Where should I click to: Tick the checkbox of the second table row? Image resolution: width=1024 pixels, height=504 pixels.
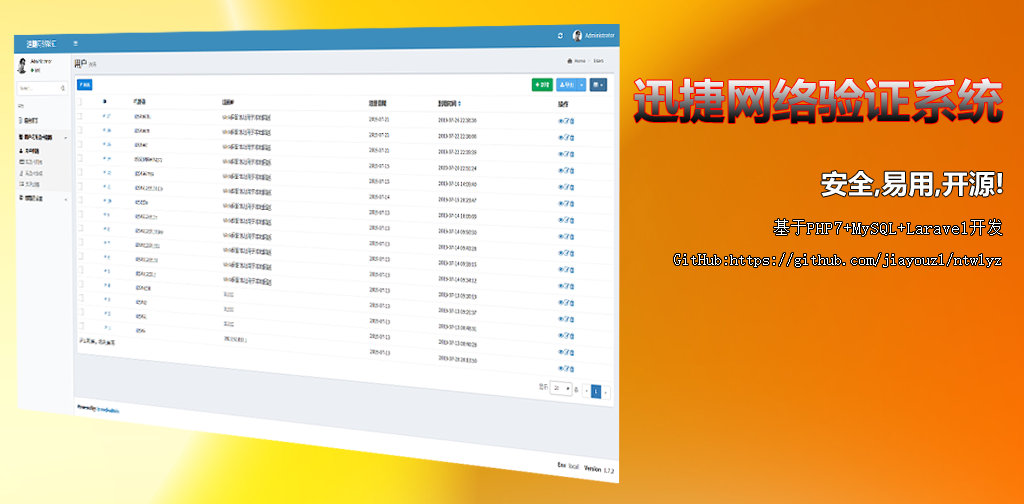(x=80, y=131)
